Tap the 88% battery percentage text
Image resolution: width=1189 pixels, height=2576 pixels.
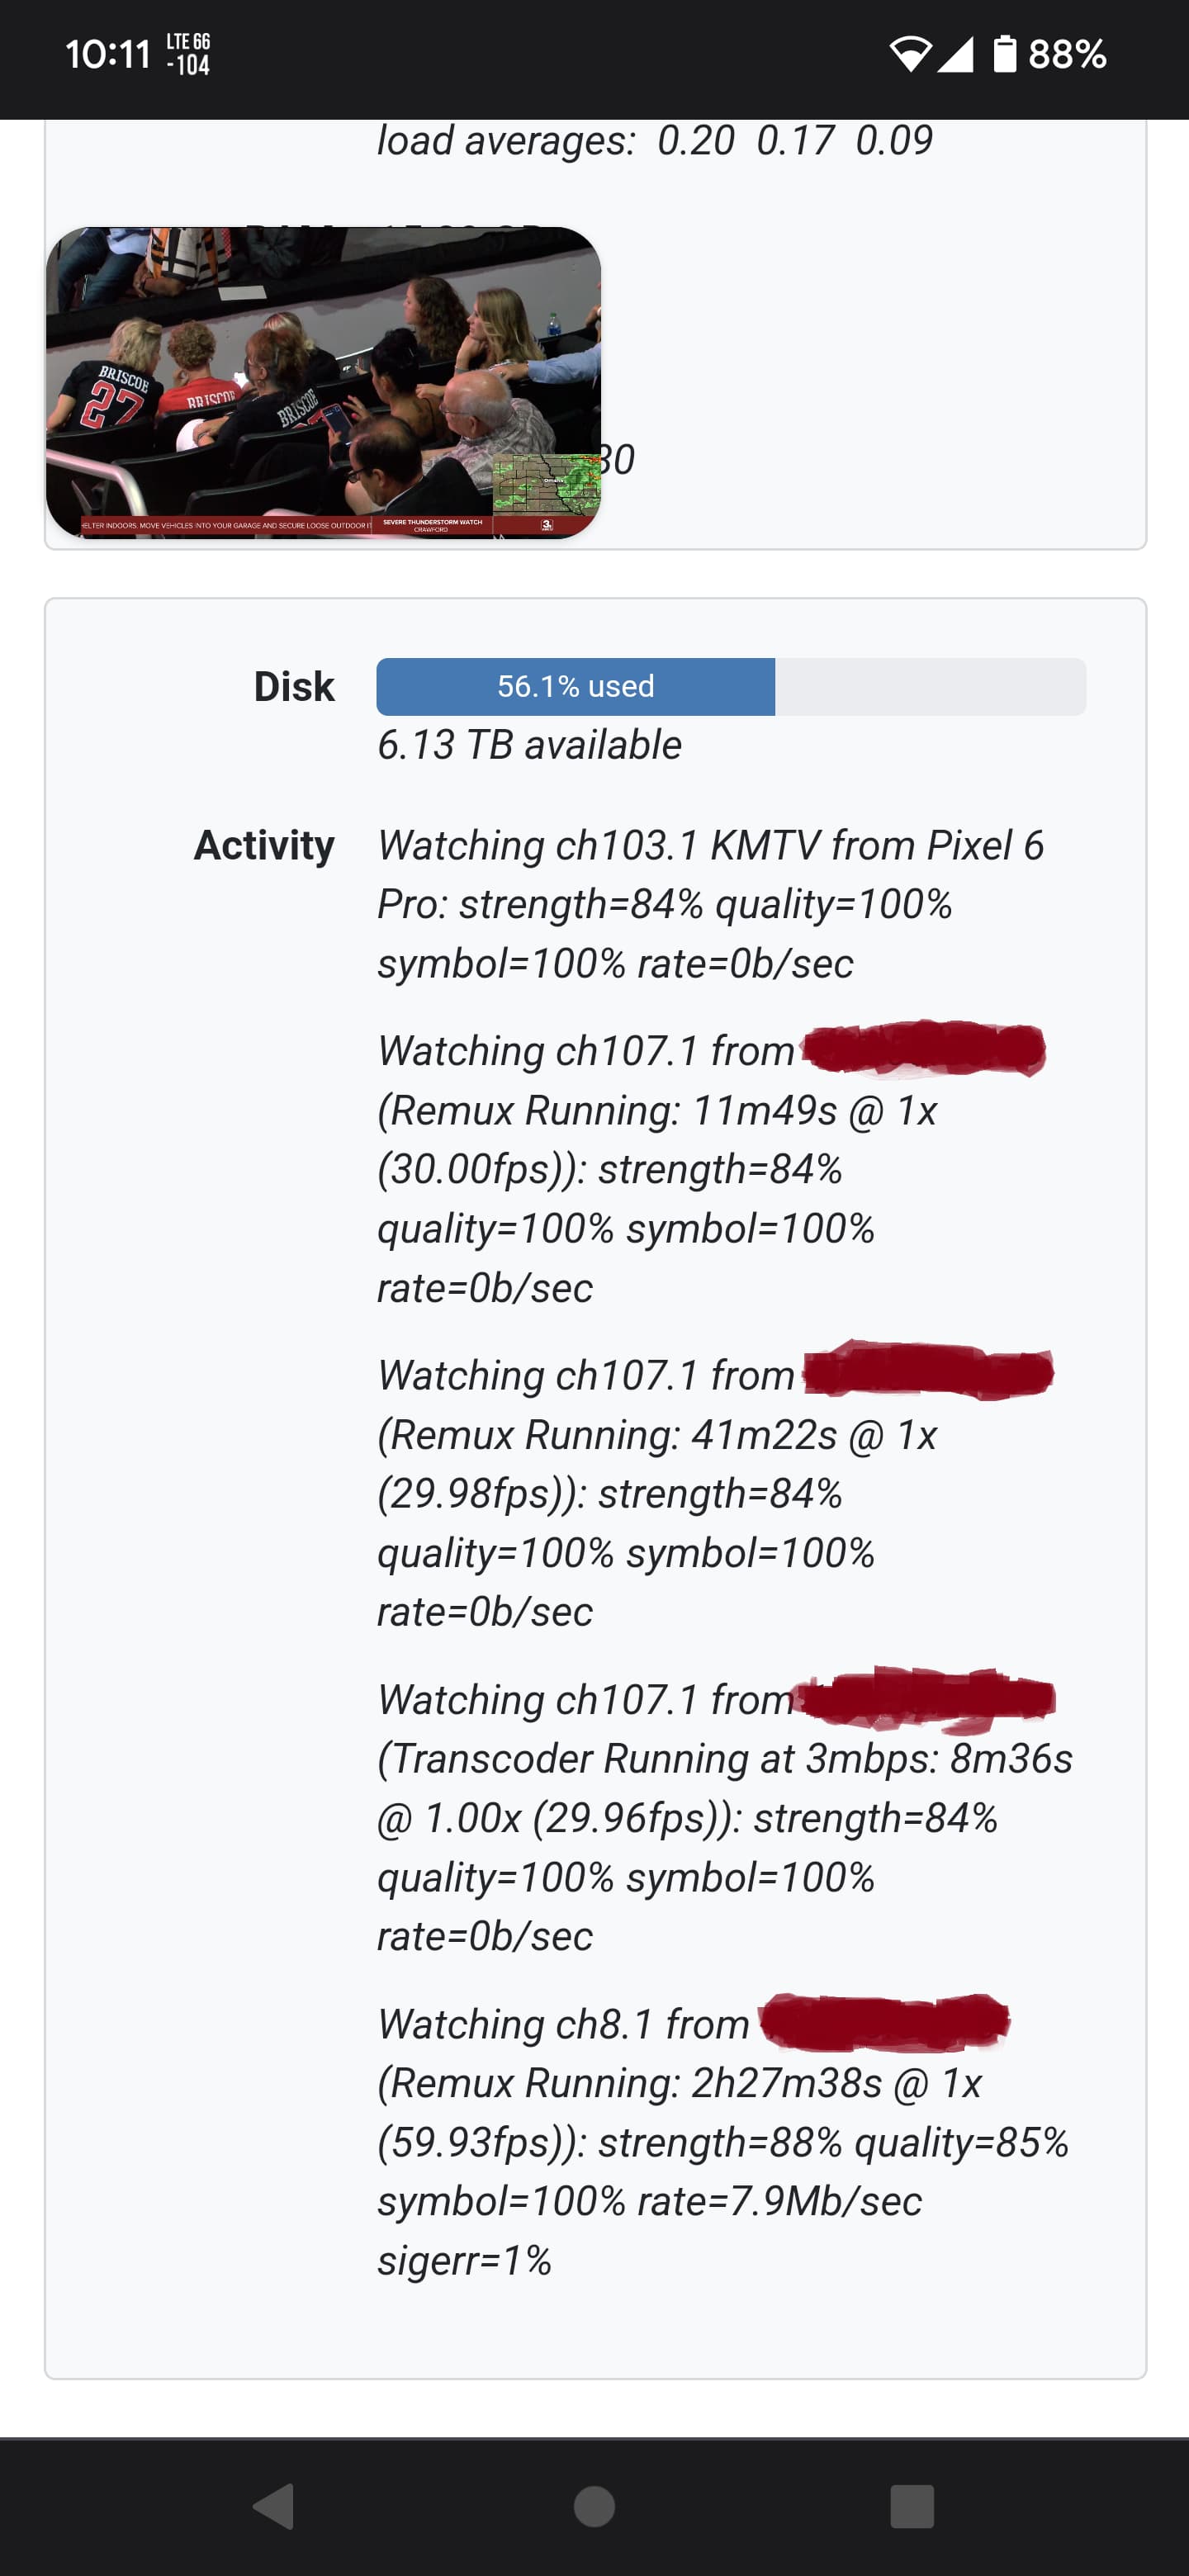click(1067, 54)
